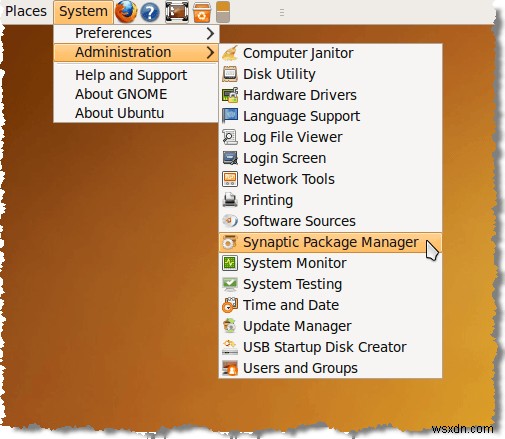Select Language Support

pos(330,116)
